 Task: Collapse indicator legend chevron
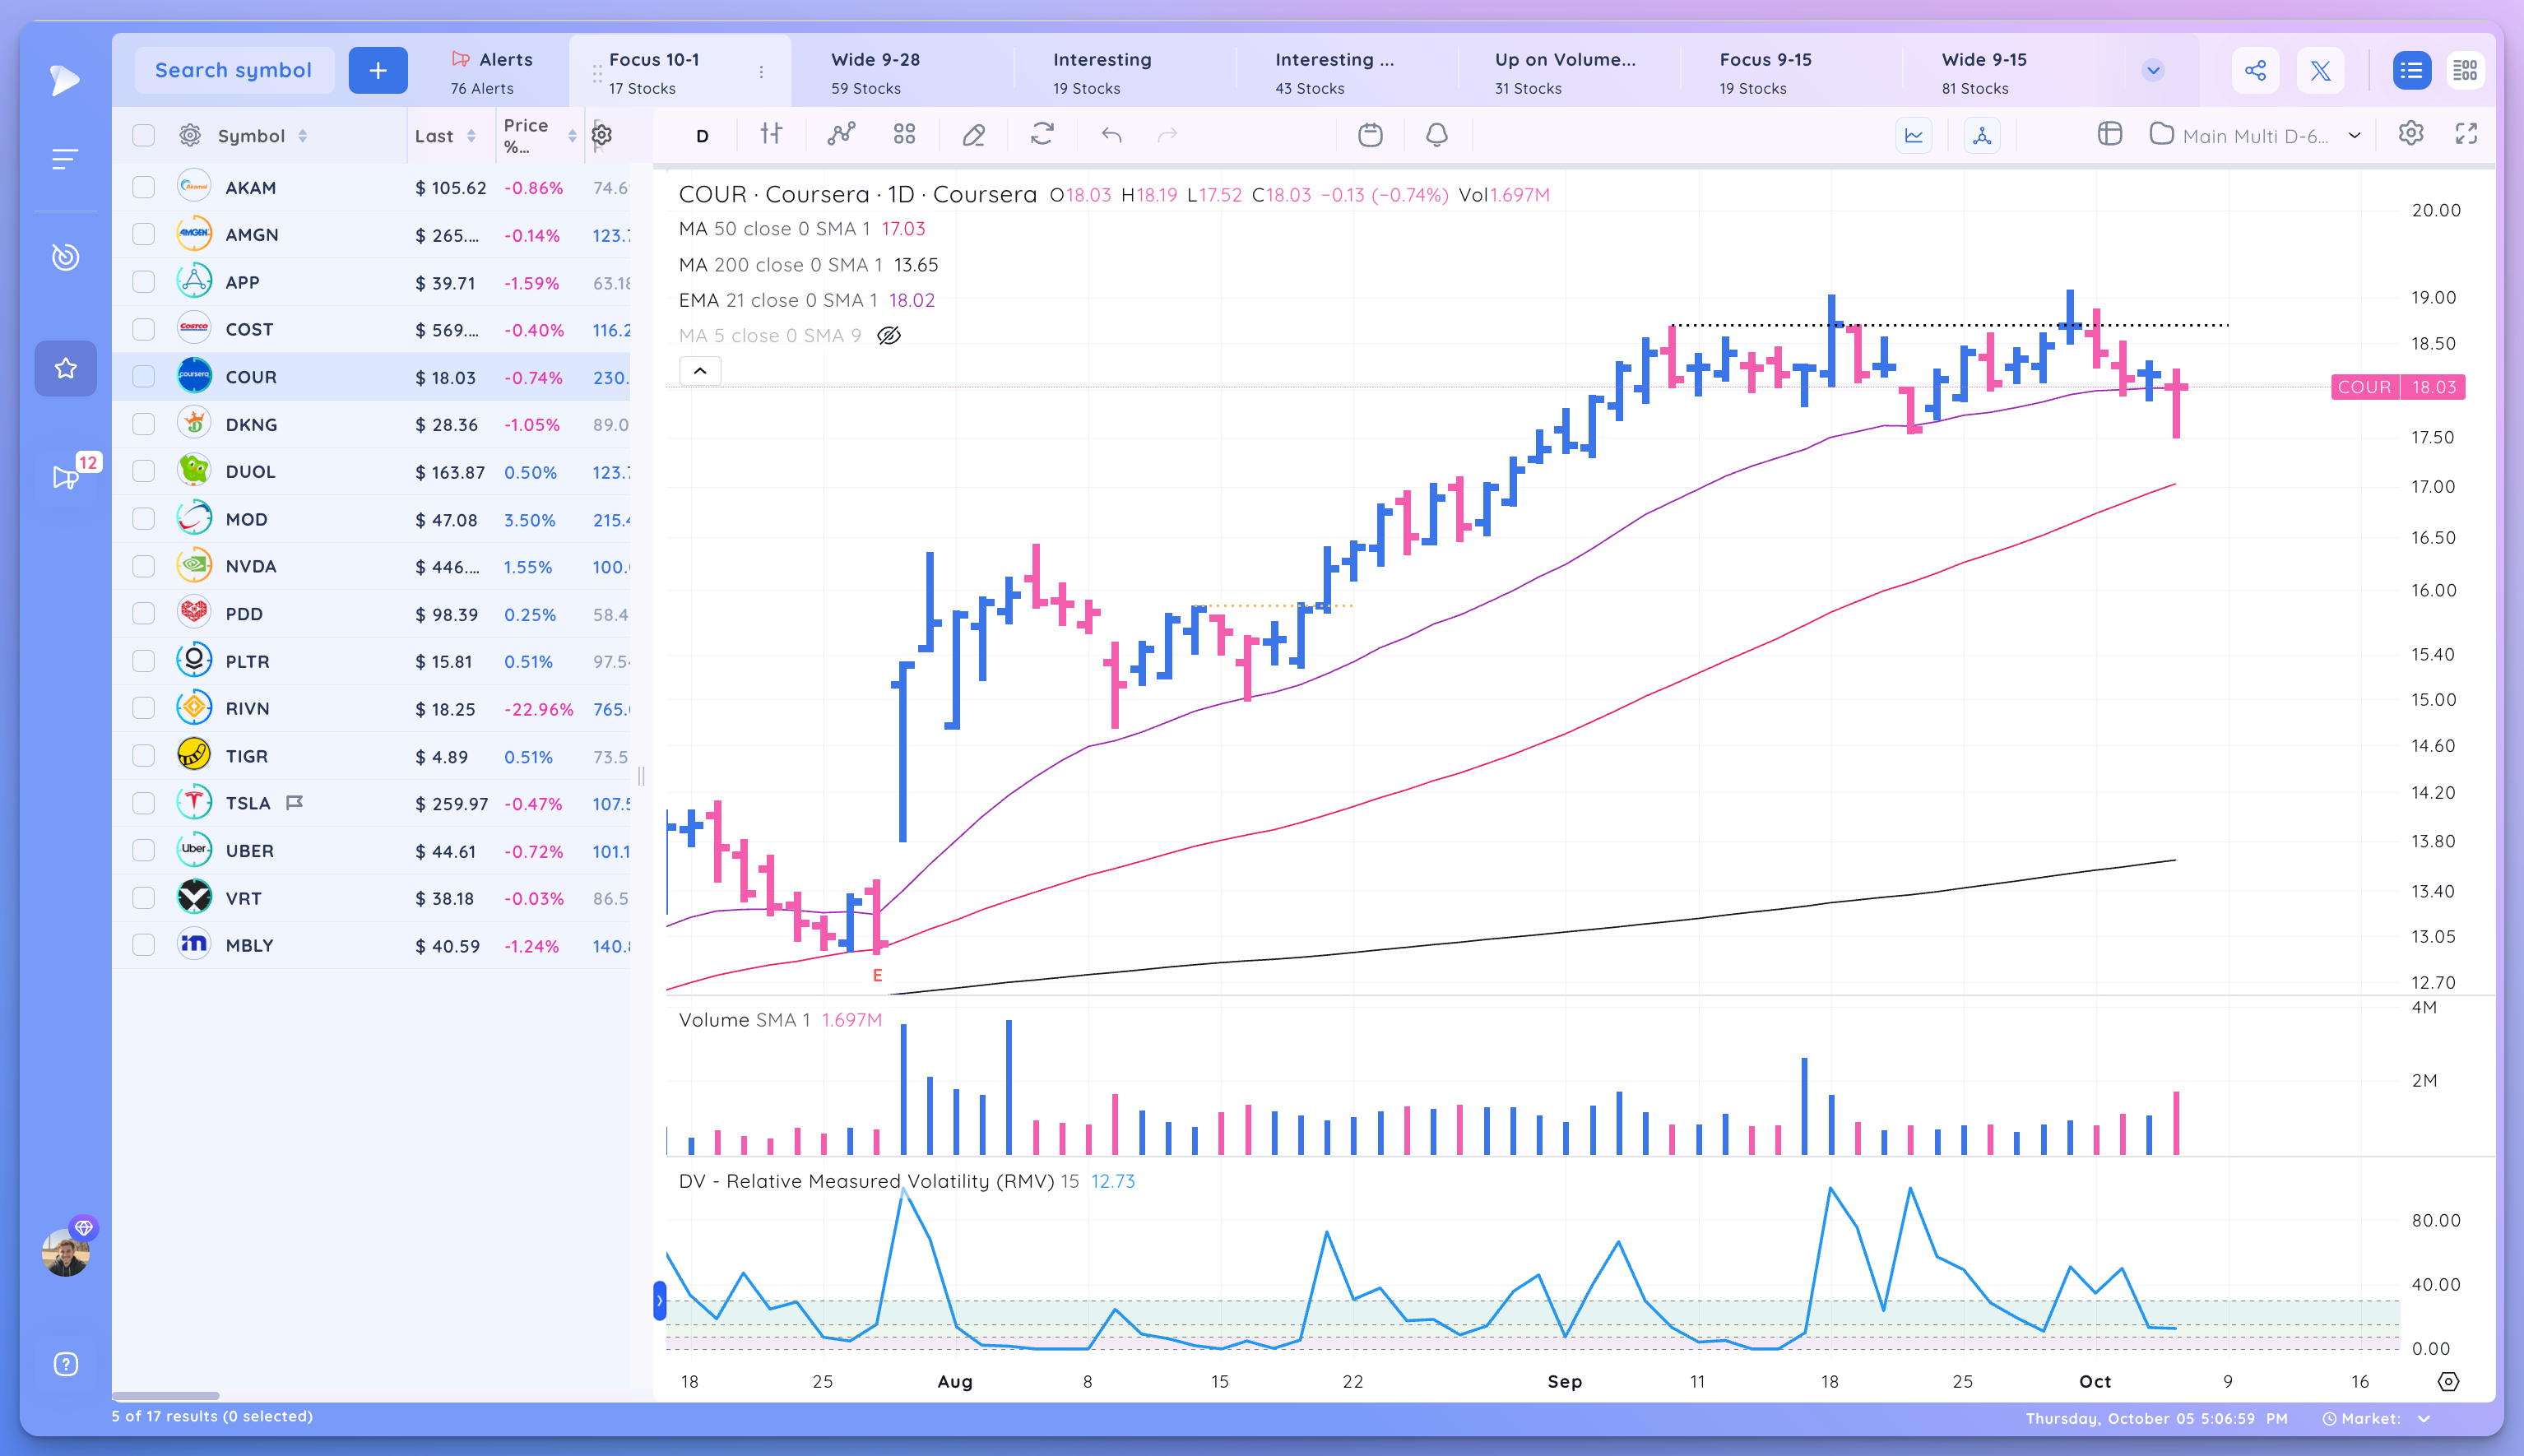pyautogui.click(x=700, y=371)
